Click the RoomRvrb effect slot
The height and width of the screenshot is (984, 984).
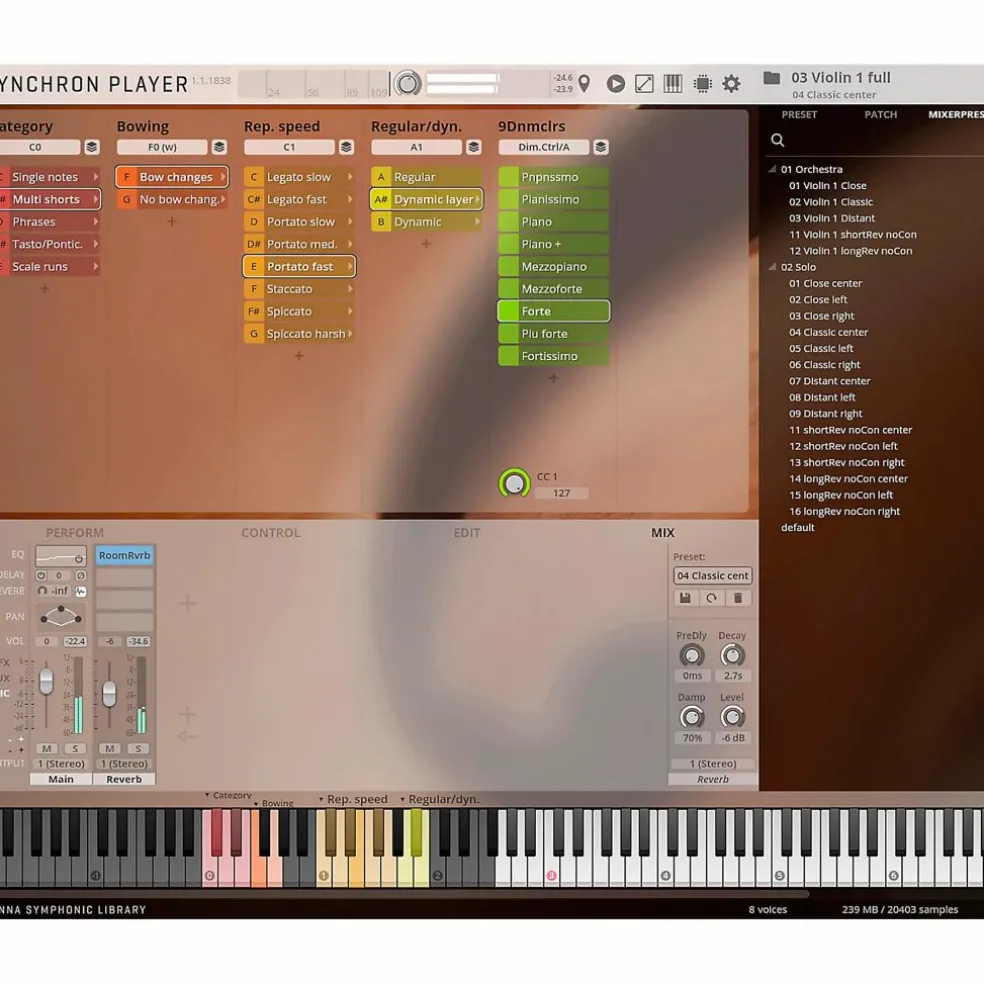(124, 555)
